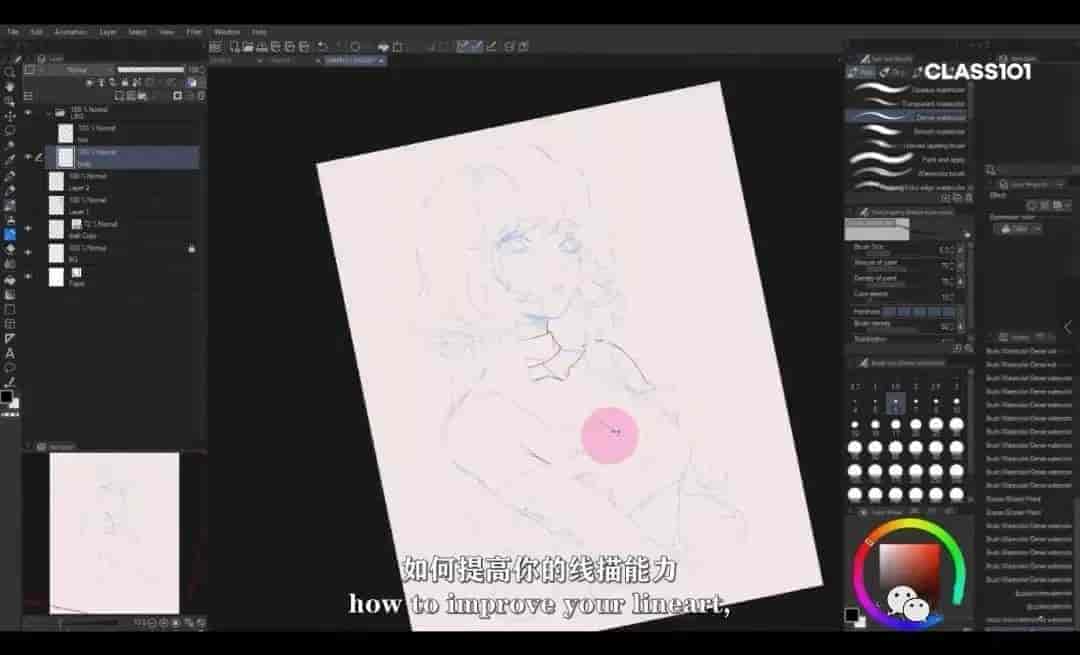Viewport: 1080px width, 655px height.
Task: Select the highlighted brush size preset
Action: [895, 403]
